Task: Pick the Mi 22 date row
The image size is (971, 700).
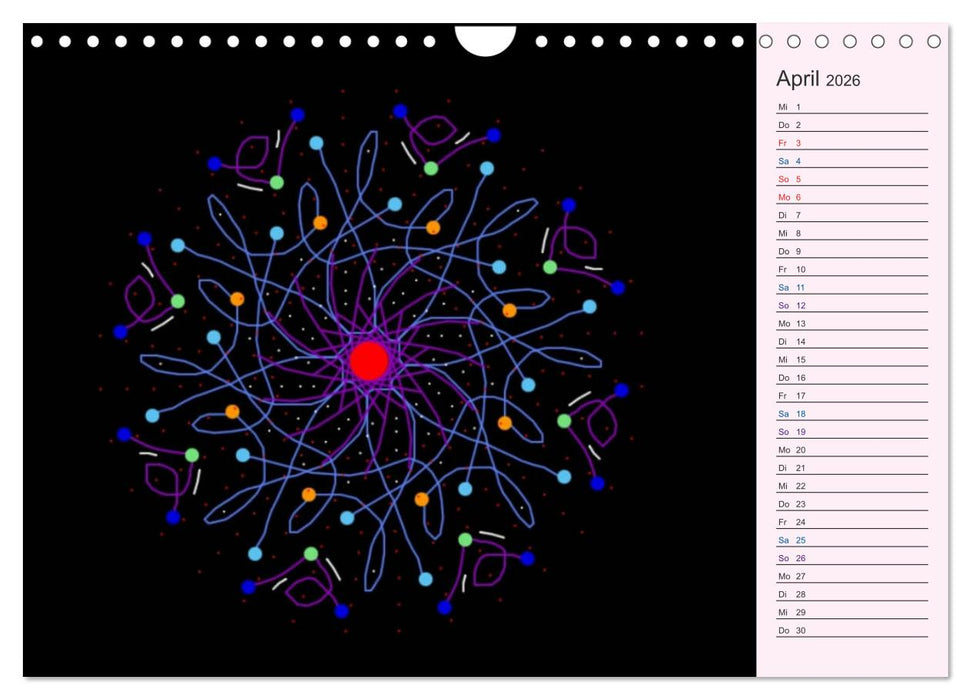Action: 851,486
